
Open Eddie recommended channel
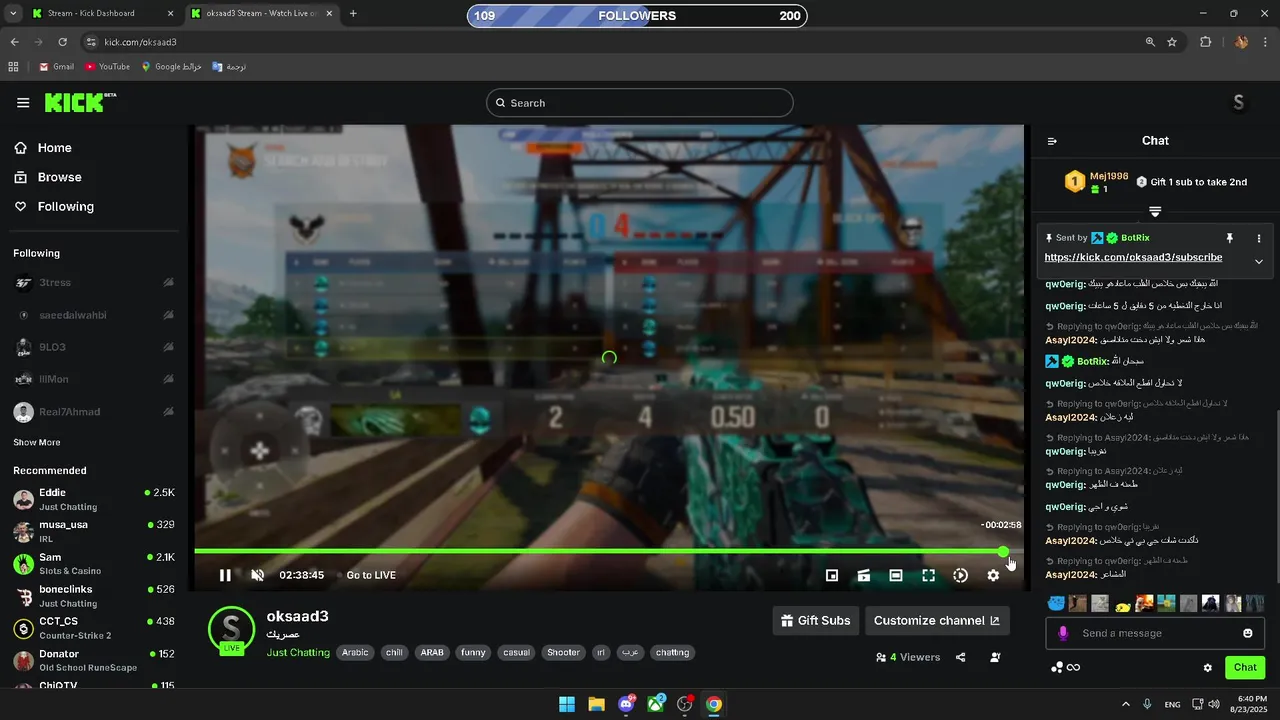click(94, 499)
